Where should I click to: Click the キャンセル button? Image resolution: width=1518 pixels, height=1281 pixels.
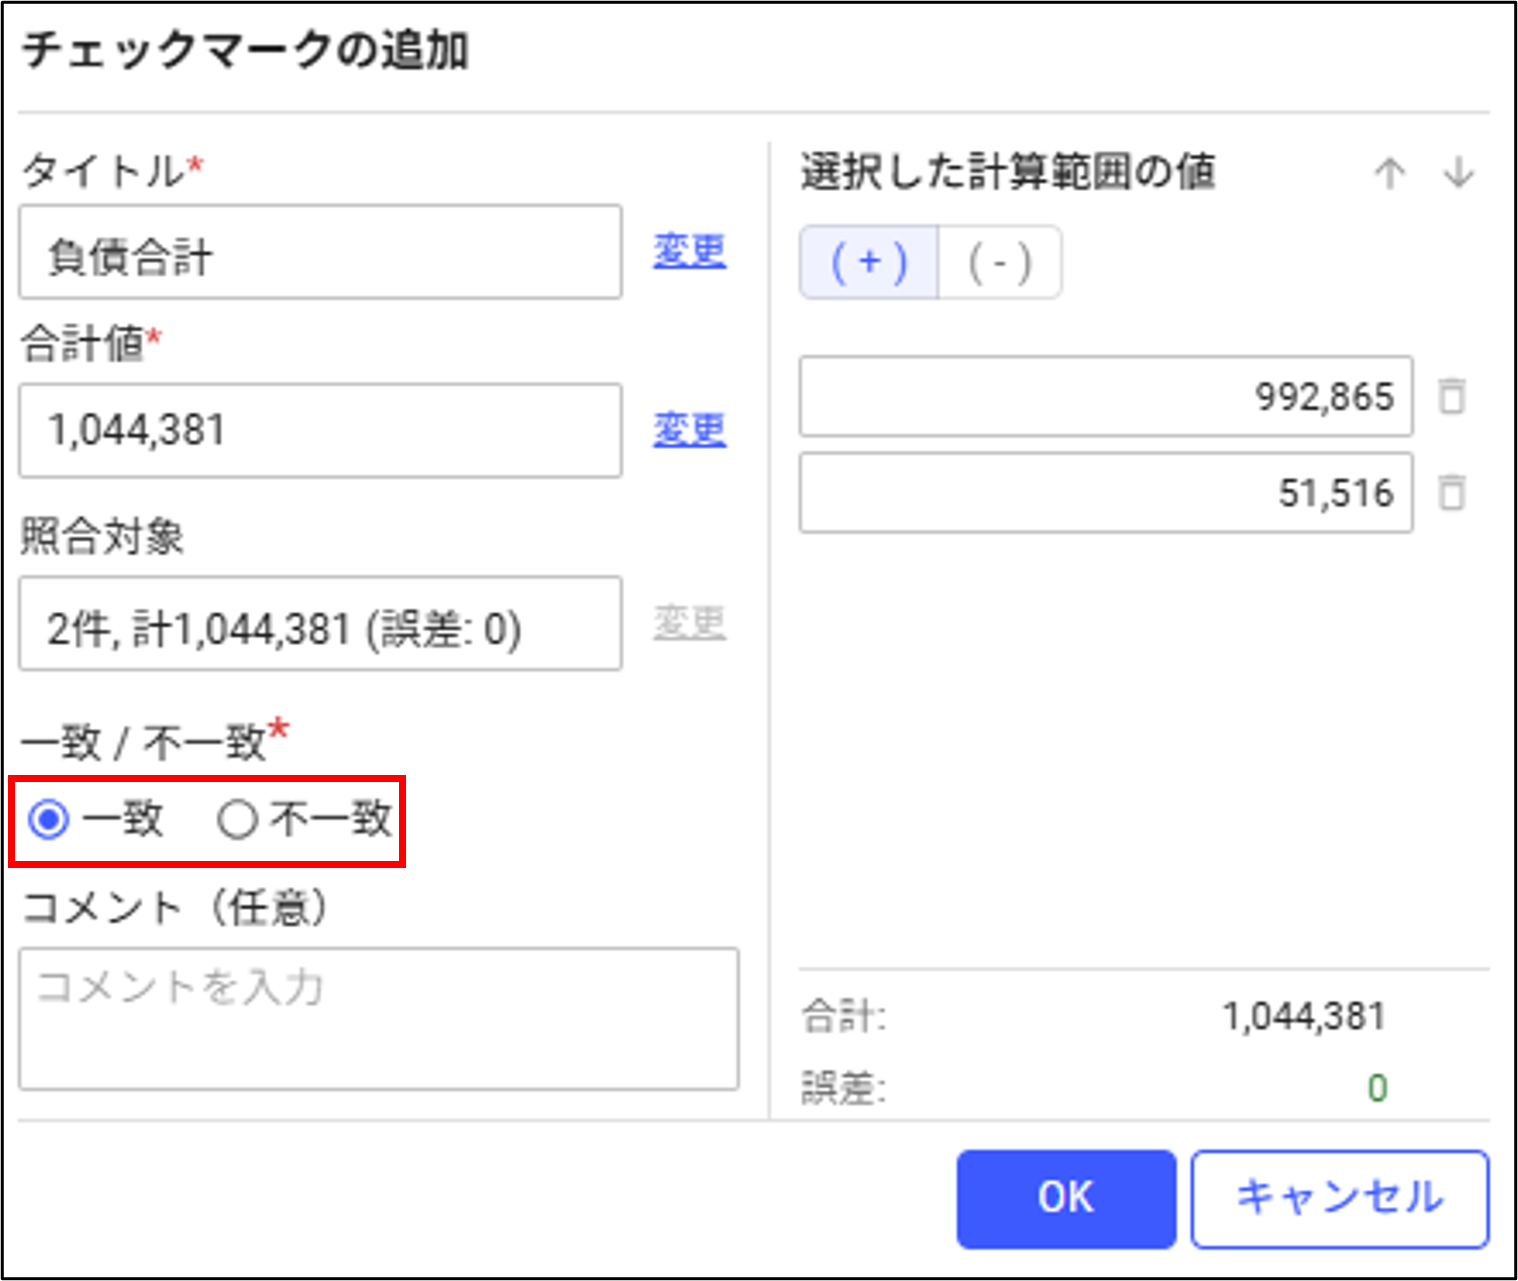pos(1340,1199)
